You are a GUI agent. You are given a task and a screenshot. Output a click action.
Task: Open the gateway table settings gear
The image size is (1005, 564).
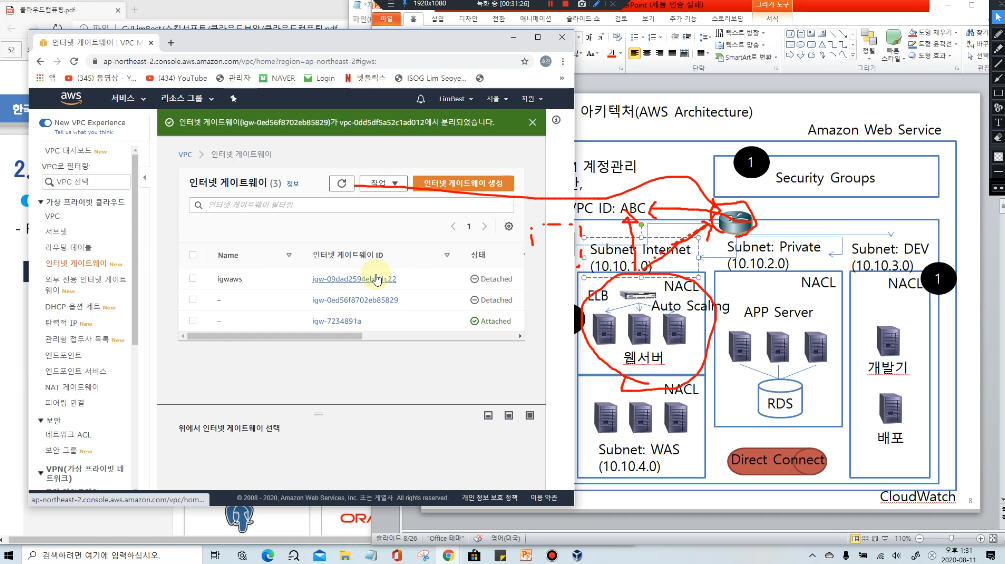pyautogui.click(x=508, y=226)
